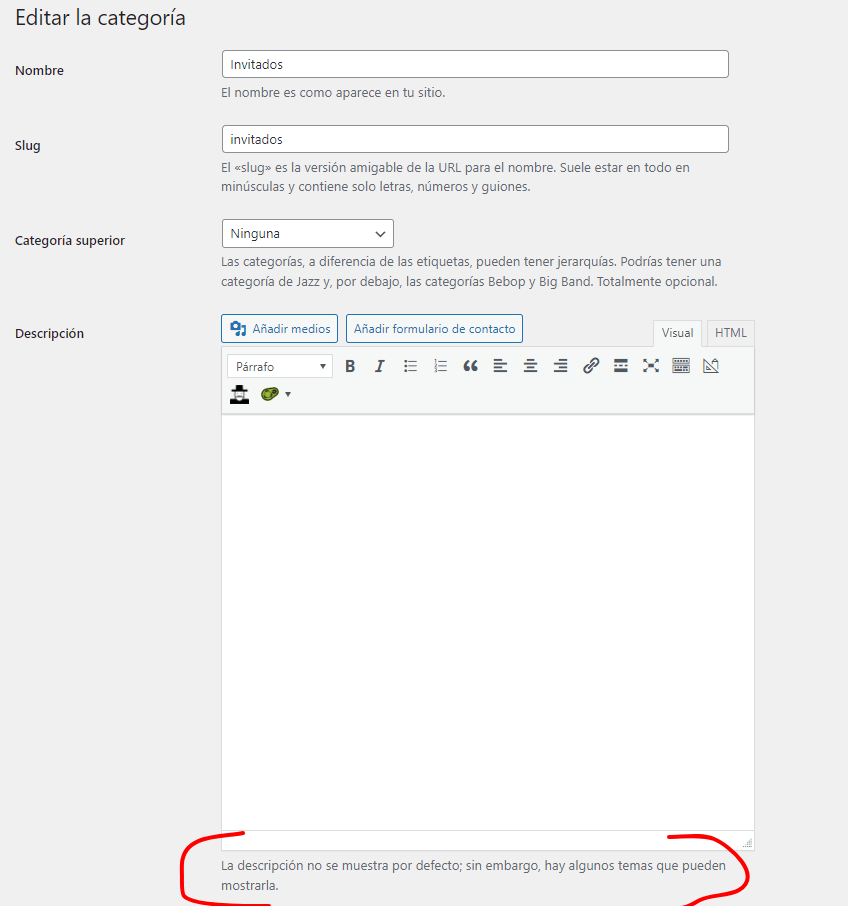
Task: Insert a bulleted list
Action: click(410, 366)
